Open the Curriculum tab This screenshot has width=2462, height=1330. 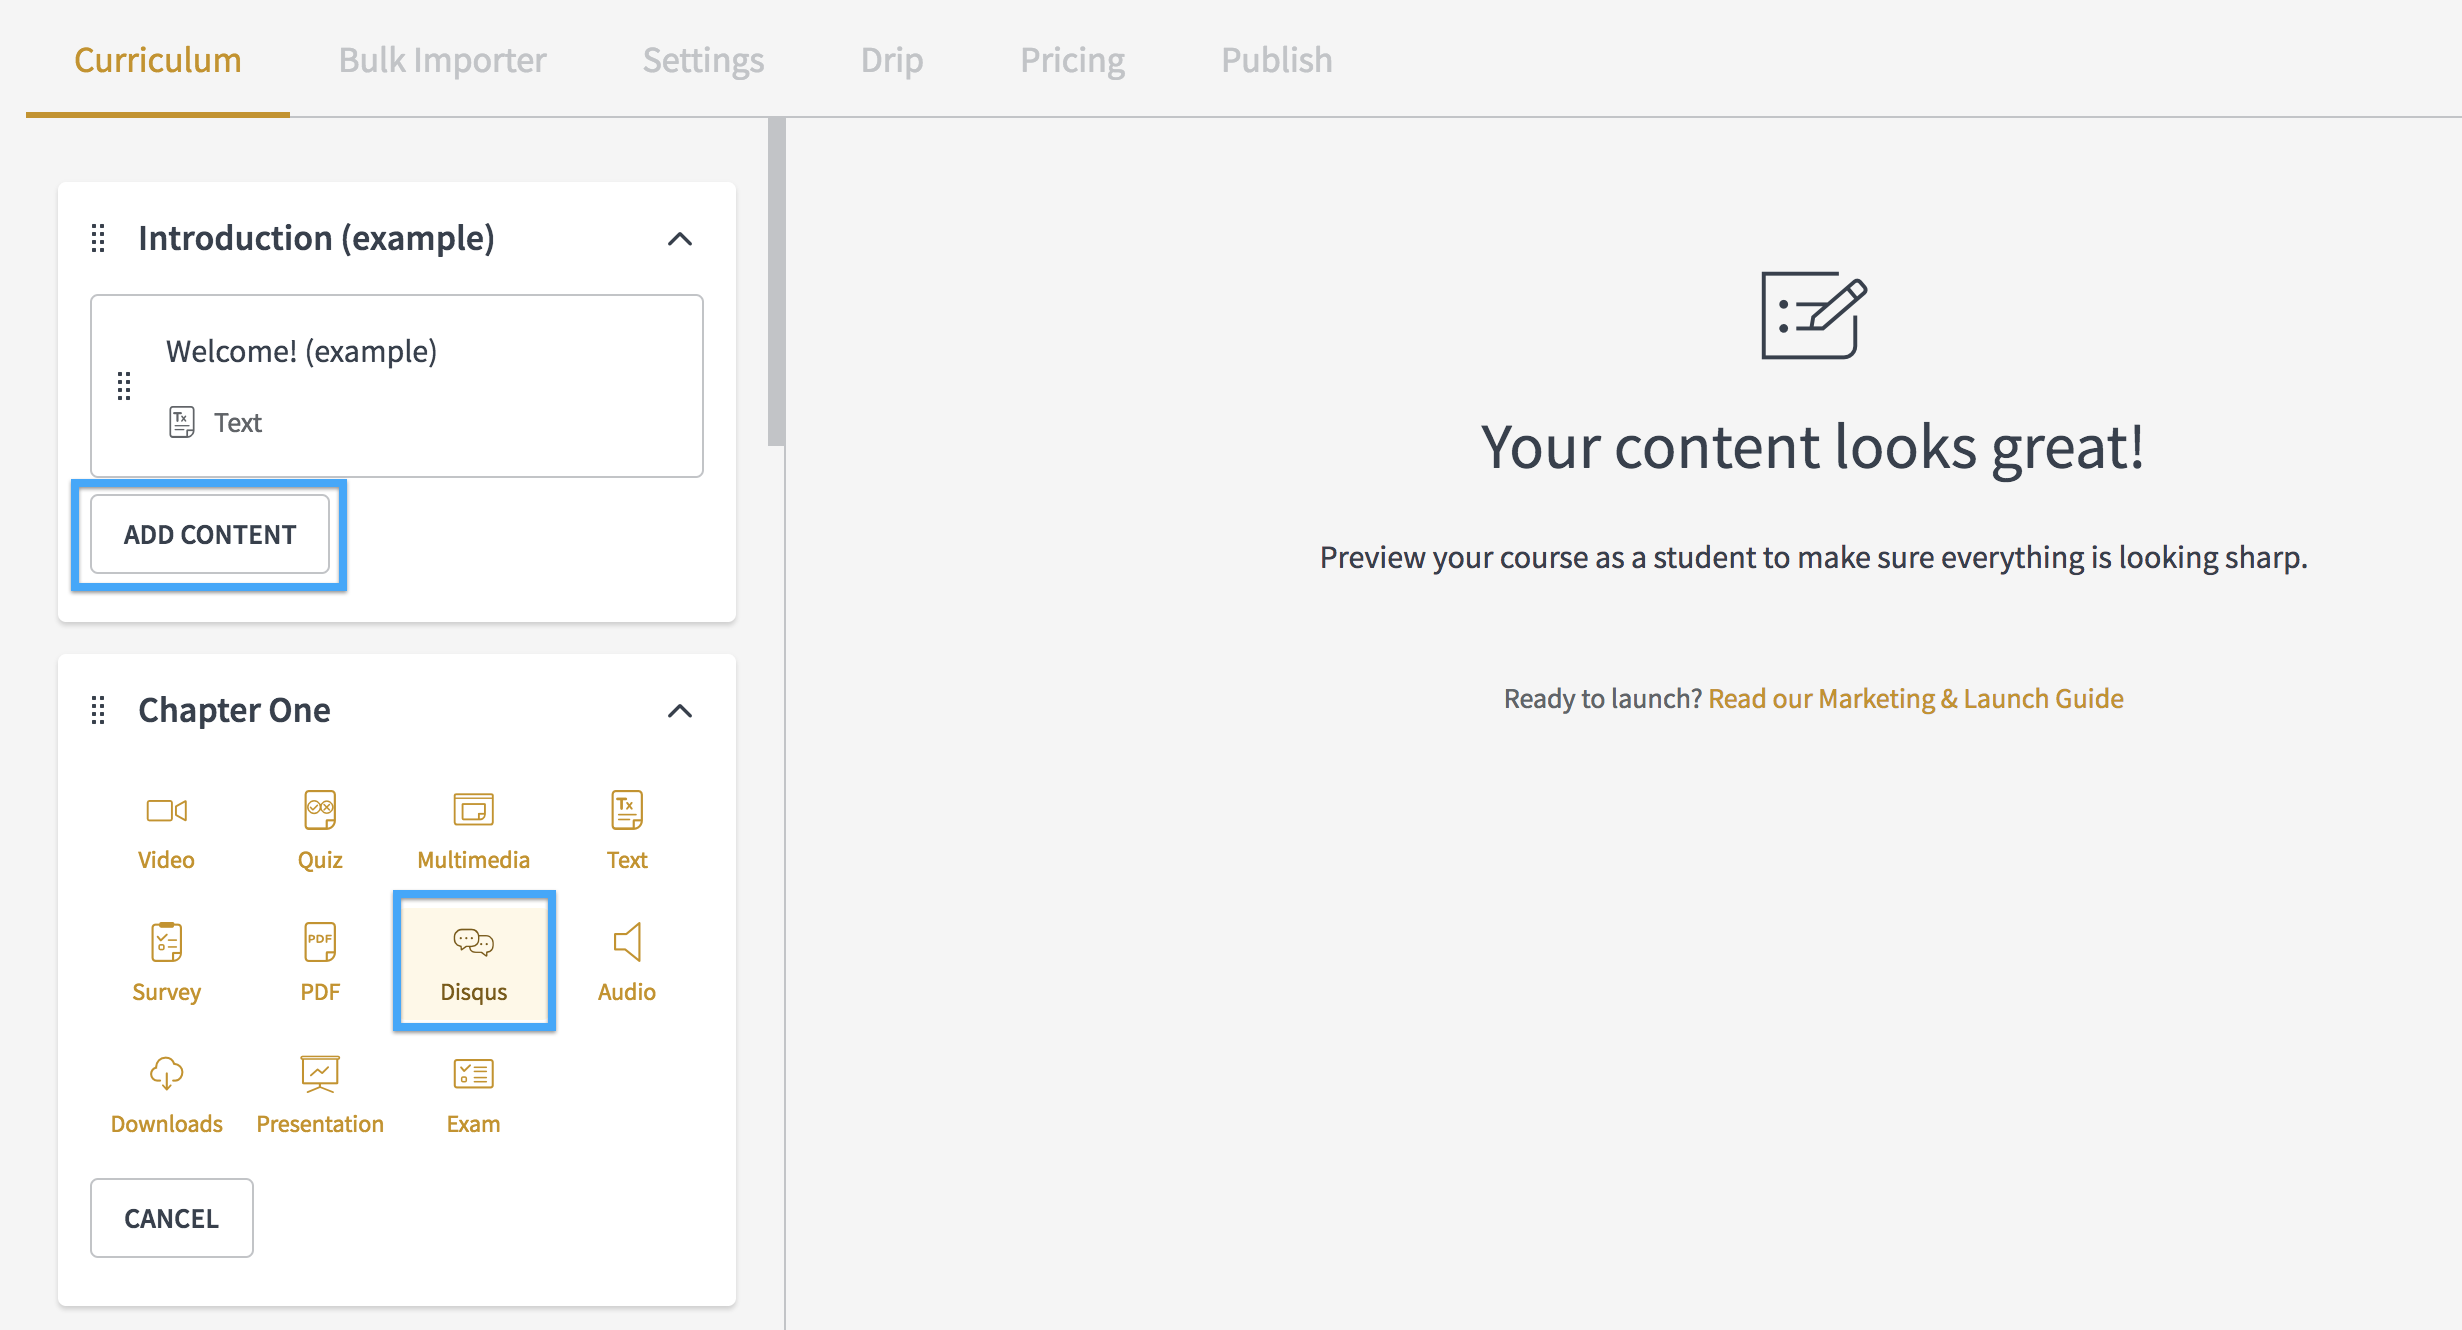click(158, 60)
